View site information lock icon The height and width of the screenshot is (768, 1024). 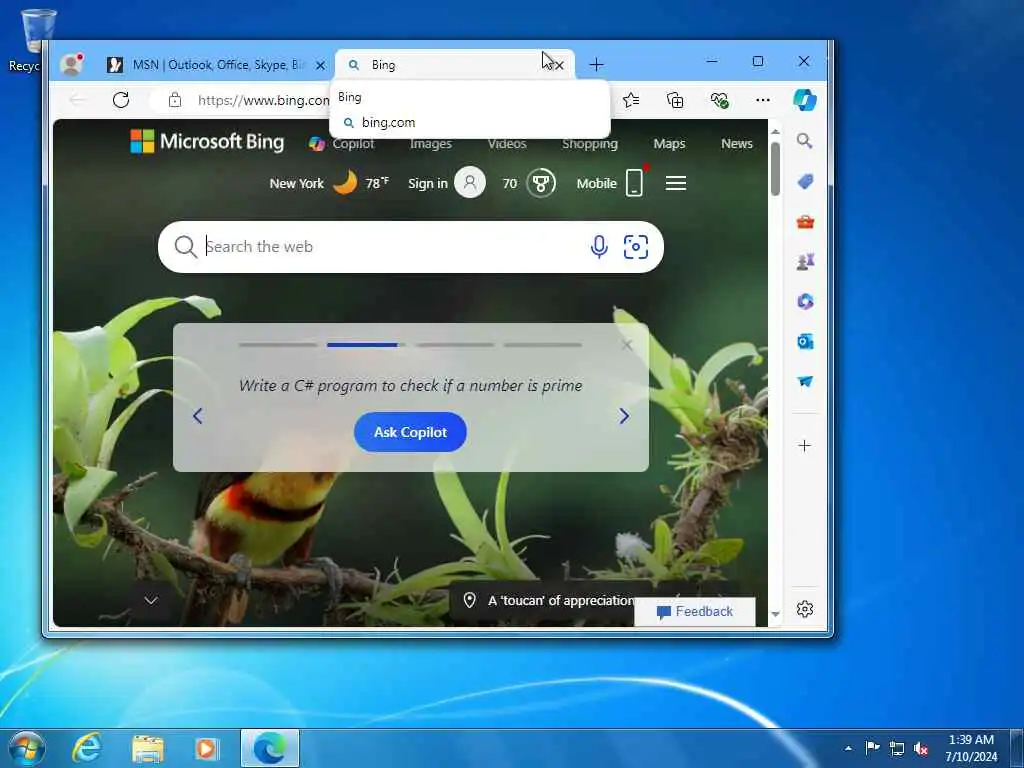pyautogui.click(x=174, y=100)
